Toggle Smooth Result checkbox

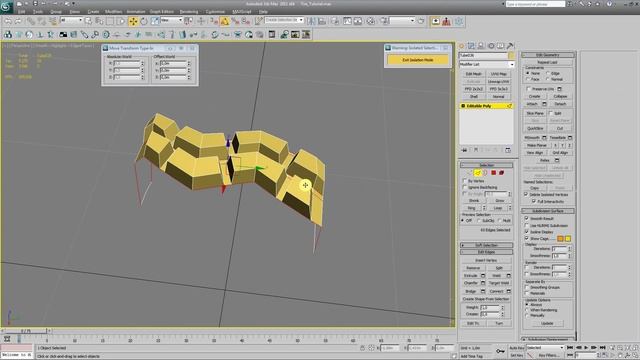(527, 218)
